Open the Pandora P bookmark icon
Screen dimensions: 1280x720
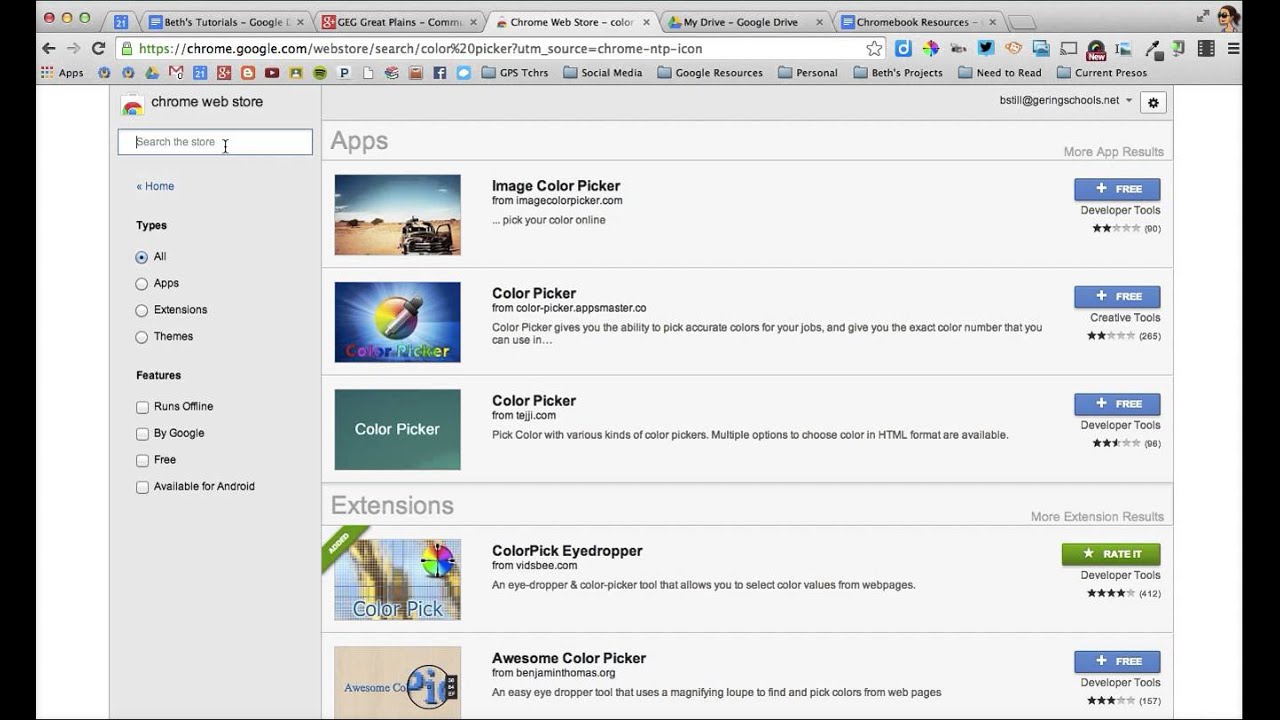(344, 72)
